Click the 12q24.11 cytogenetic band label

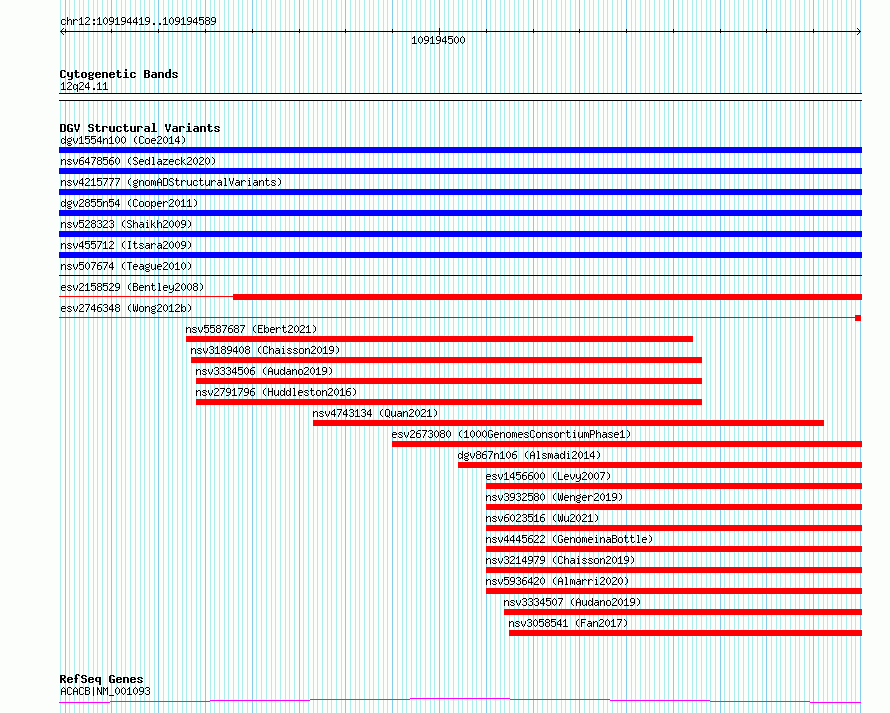point(84,86)
